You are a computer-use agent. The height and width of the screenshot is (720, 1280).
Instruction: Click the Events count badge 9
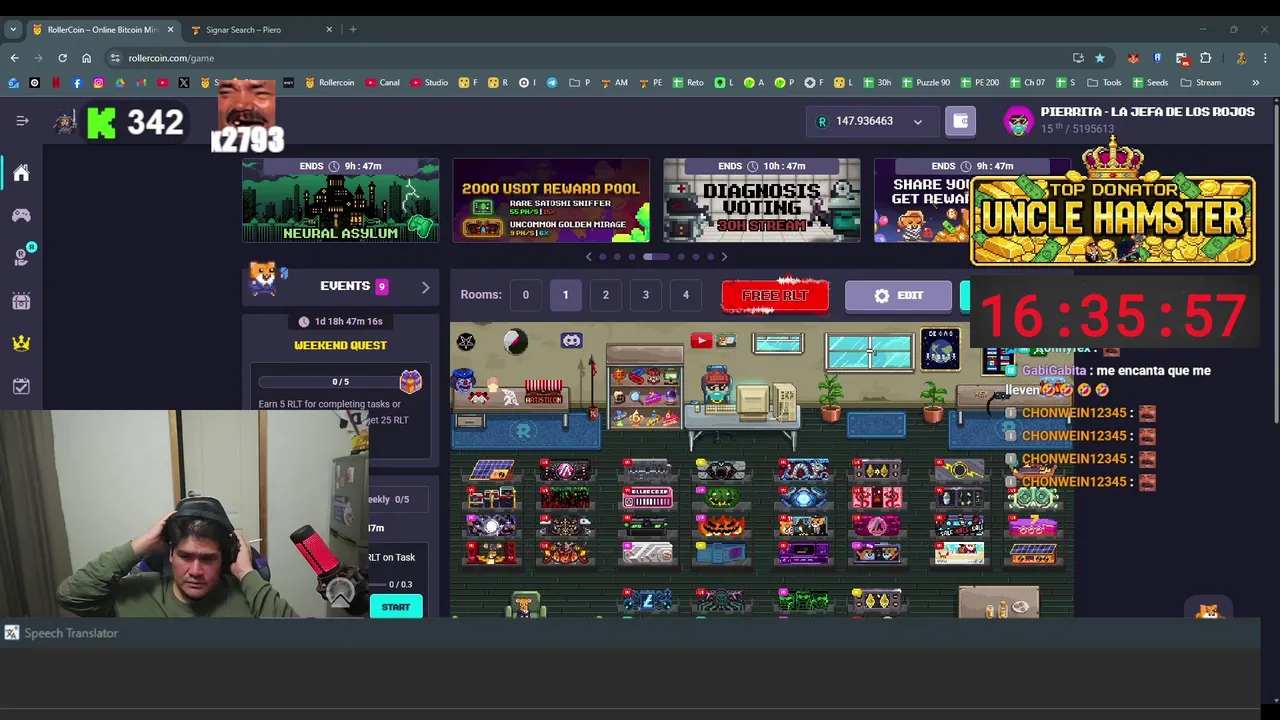(381, 286)
